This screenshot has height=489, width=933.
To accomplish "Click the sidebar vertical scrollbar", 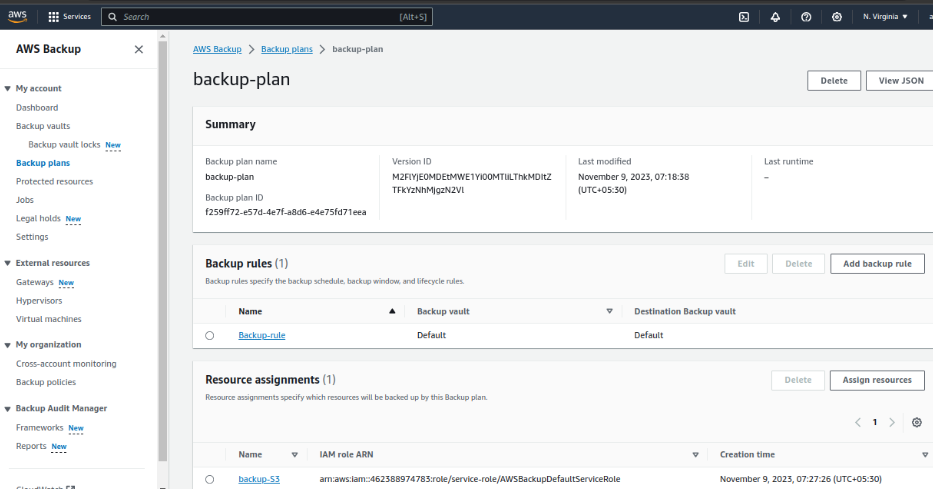I will pyautogui.click(x=162, y=250).
